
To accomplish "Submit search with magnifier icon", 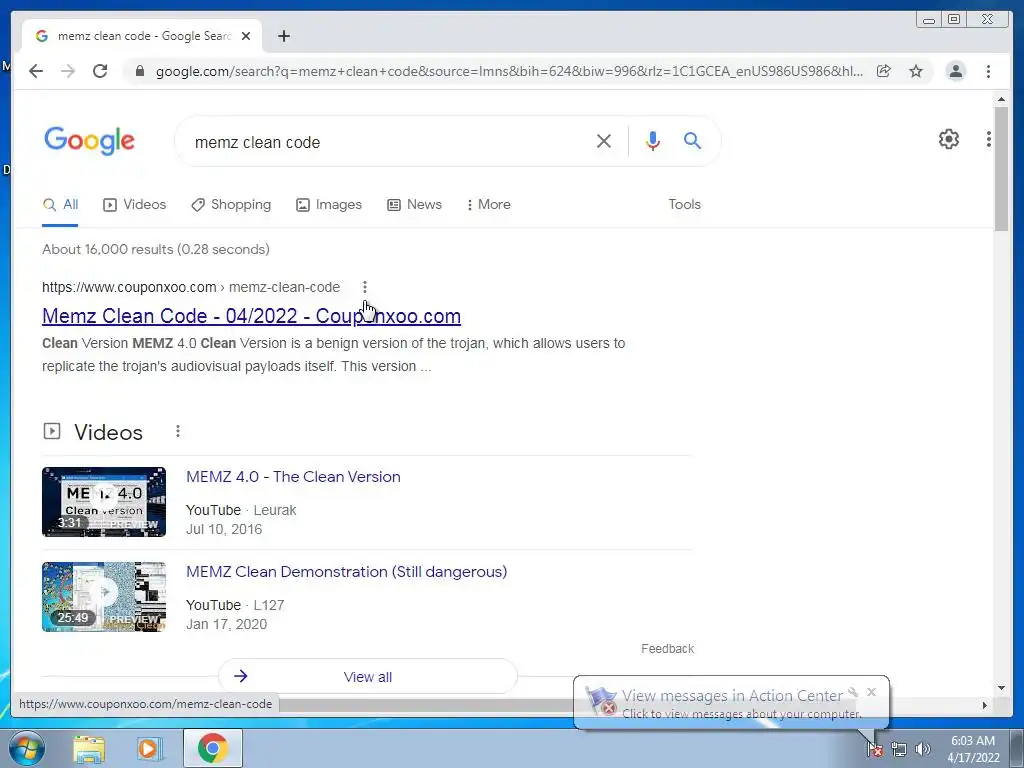I will (692, 140).
